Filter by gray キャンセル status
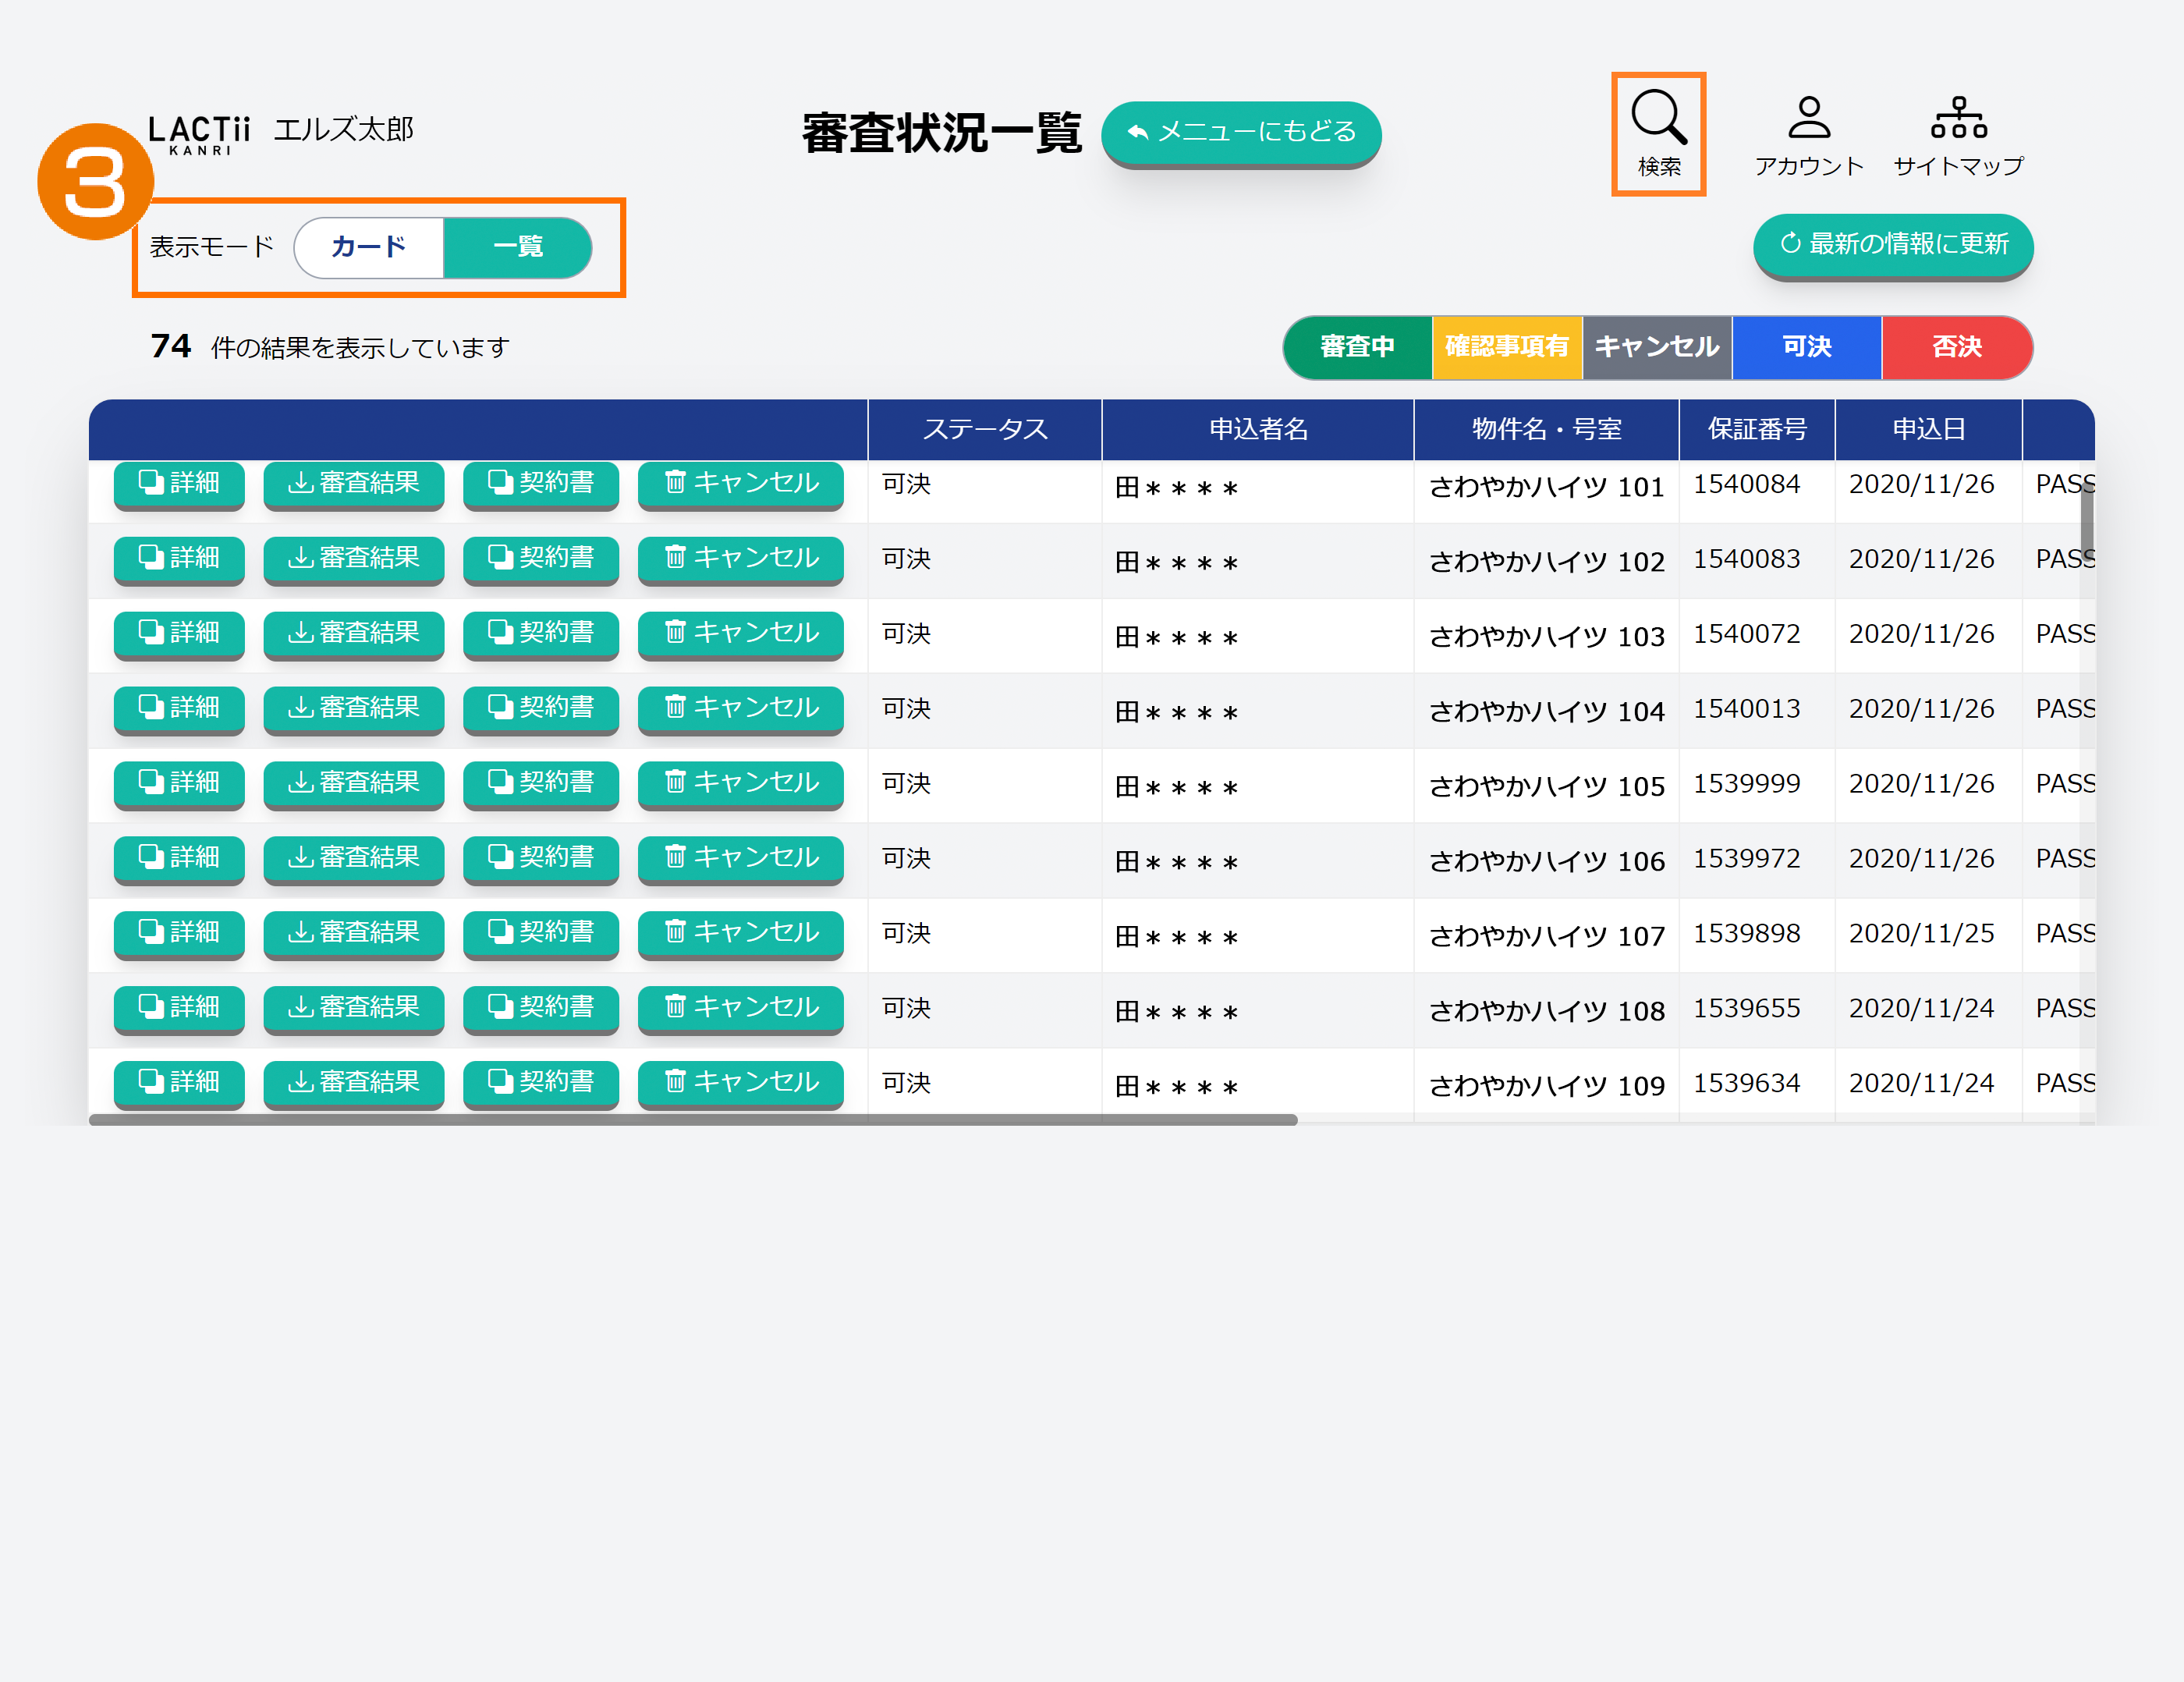This screenshot has height=1682, width=2184. 1656,347
